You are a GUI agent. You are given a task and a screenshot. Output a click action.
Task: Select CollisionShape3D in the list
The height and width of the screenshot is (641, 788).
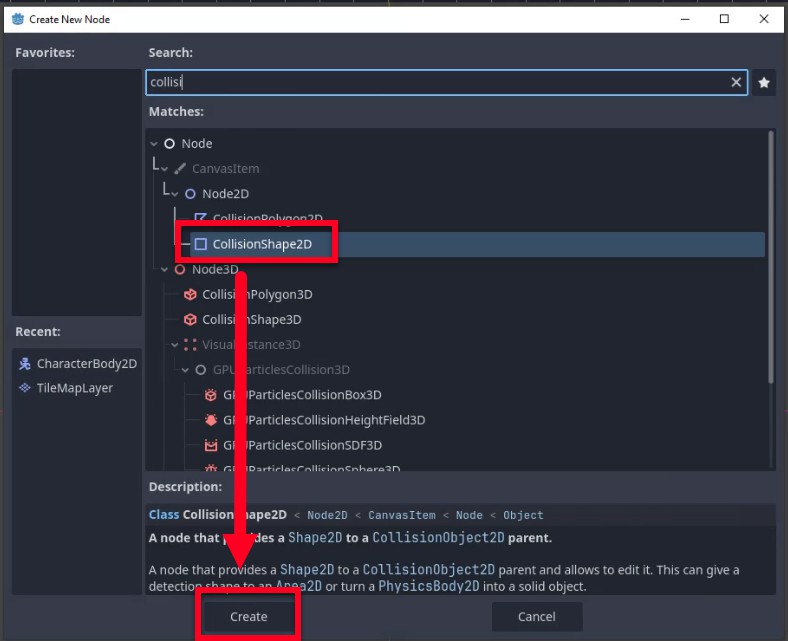coord(252,320)
